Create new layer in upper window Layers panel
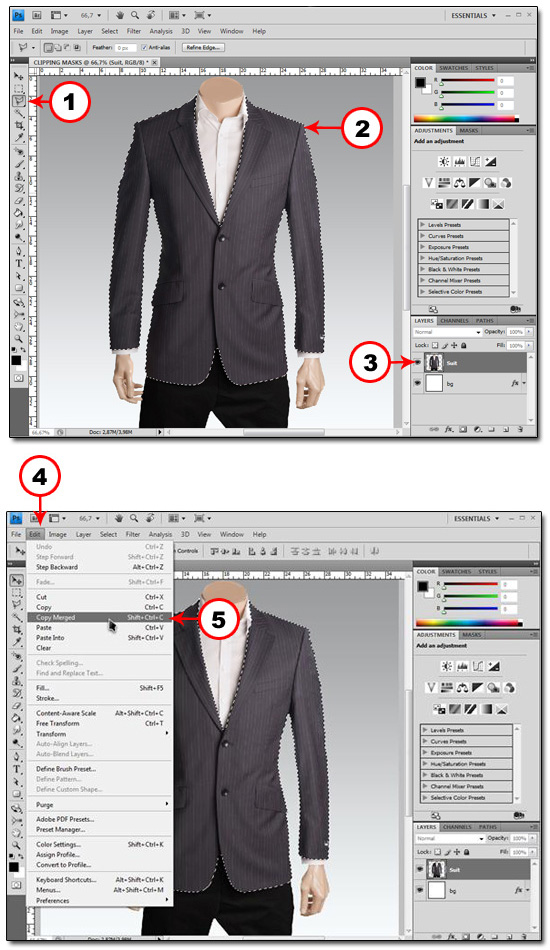 tap(506, 430)
